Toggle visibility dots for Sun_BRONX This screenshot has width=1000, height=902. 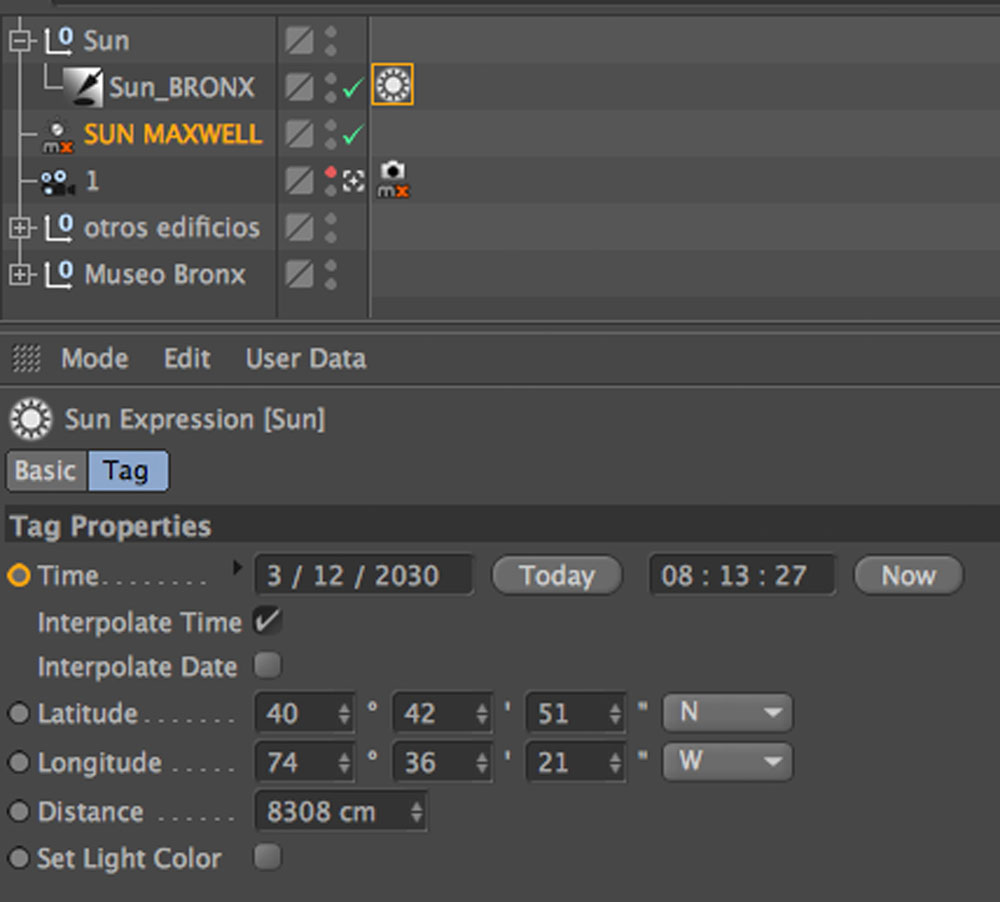tap(330, 87)
